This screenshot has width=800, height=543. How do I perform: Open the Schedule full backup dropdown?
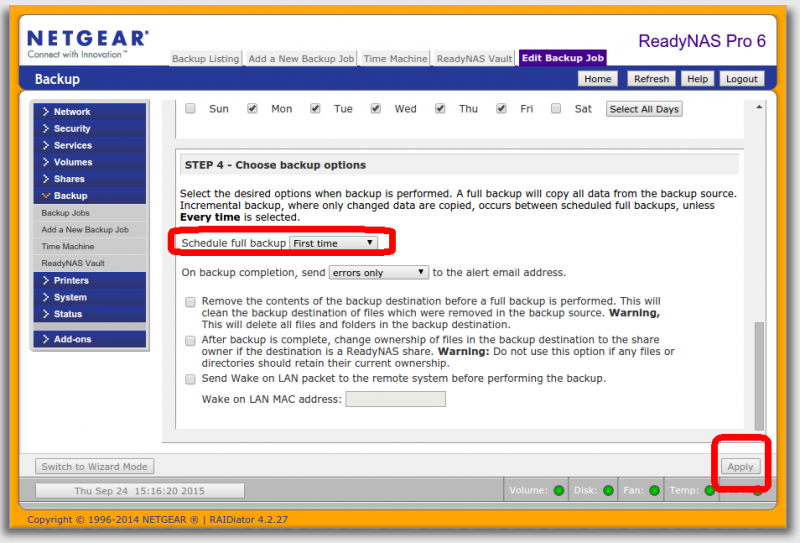333,243
